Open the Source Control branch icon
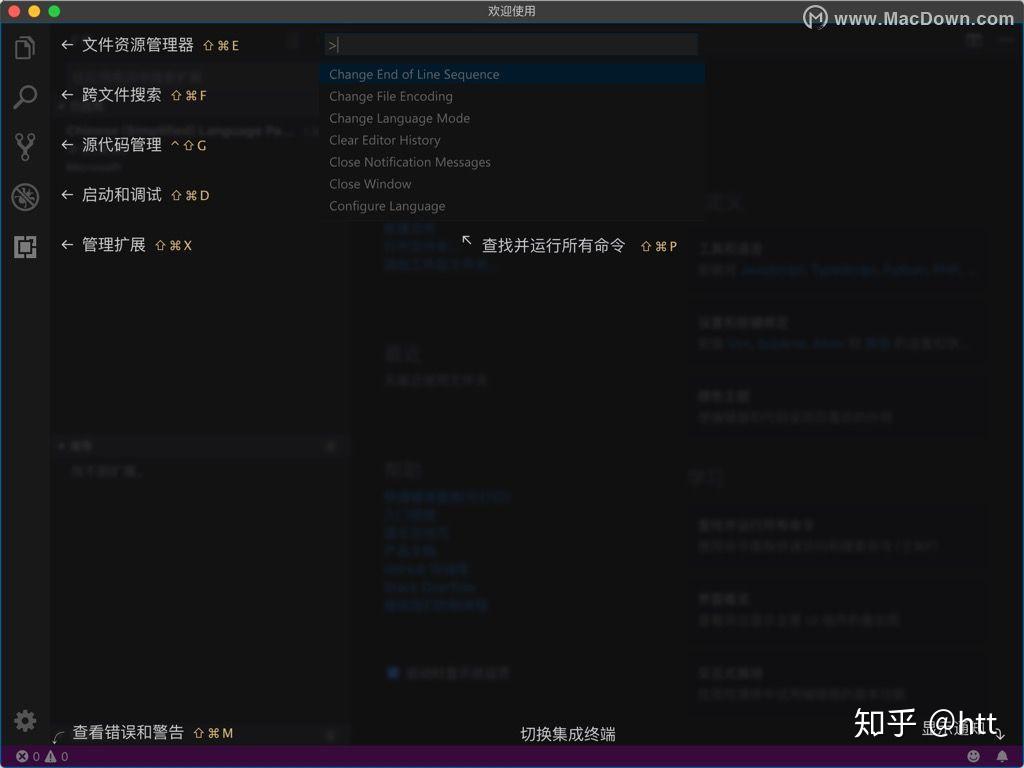This screenshot has width=1024, height=768. tap(25, 147)
